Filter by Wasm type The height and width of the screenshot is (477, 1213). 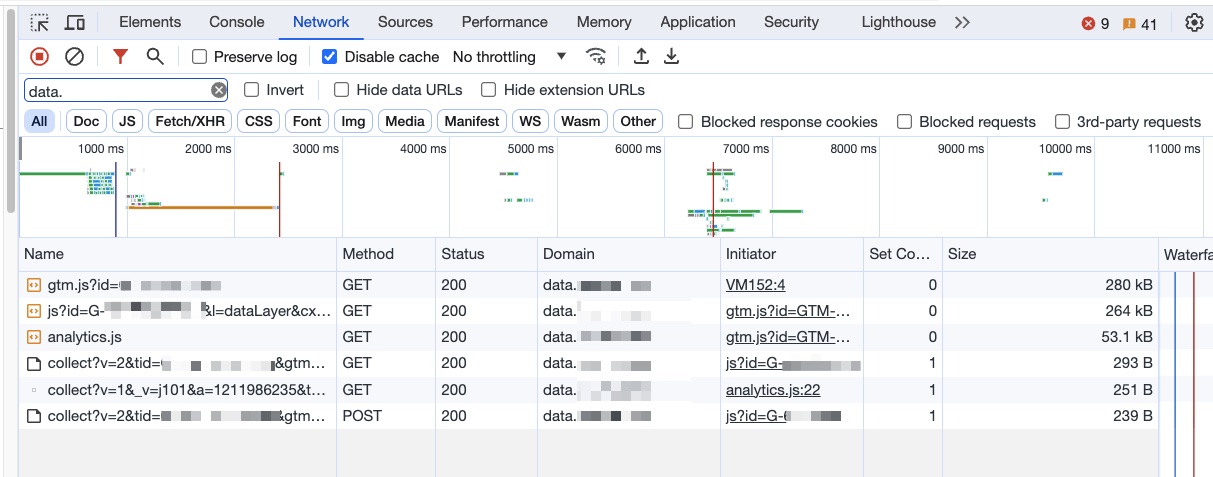coord(581,122)
